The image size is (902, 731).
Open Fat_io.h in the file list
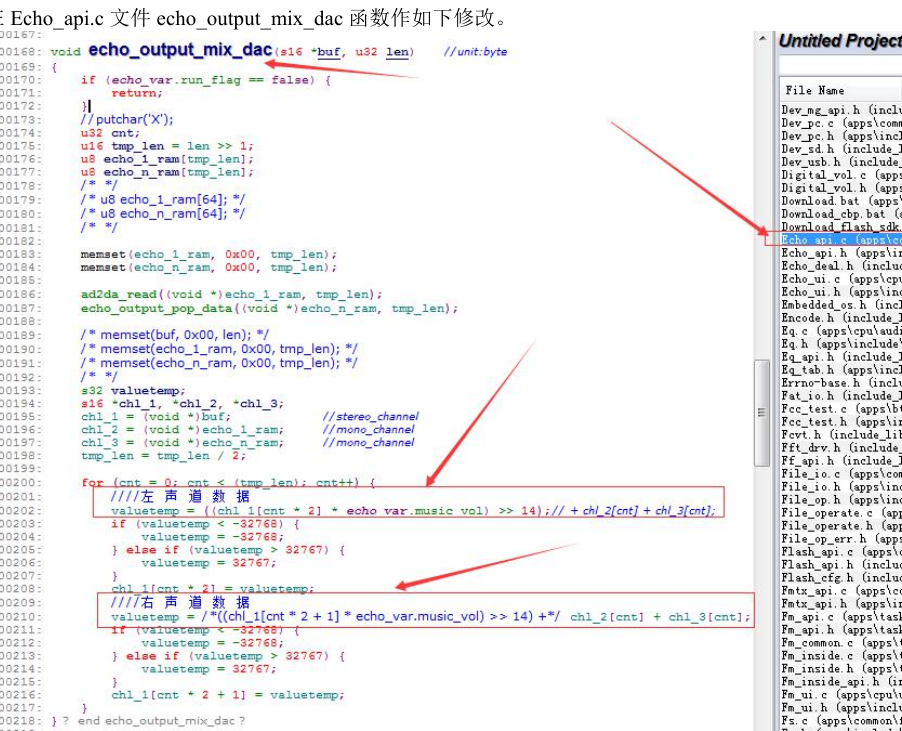coord(841,396)
